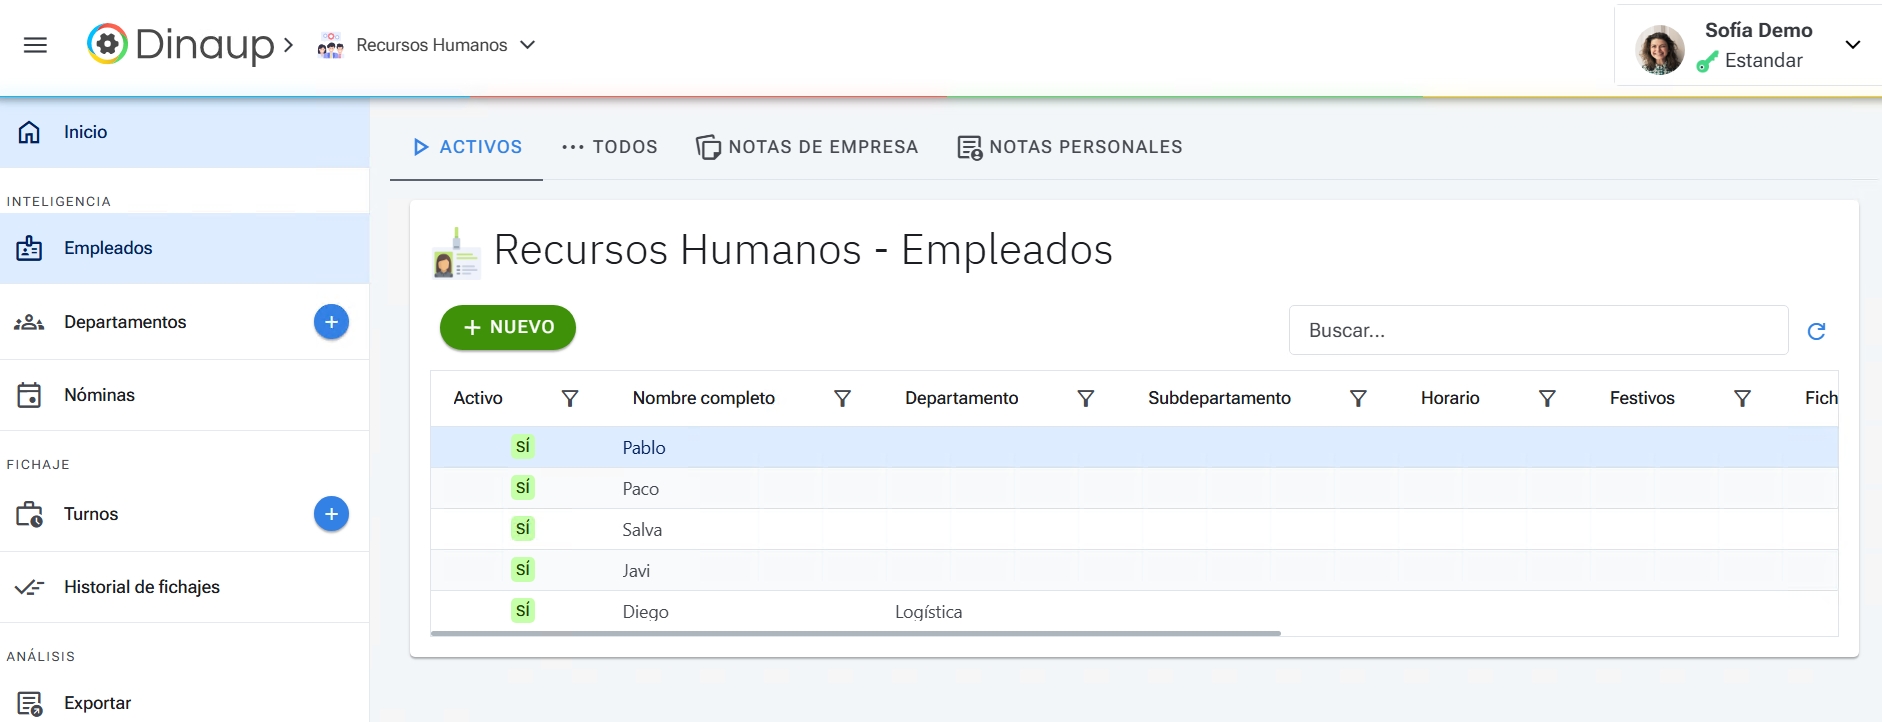Filter the Activo column
The width and height of the screenshot is (1882, 722).
[570, 398]
